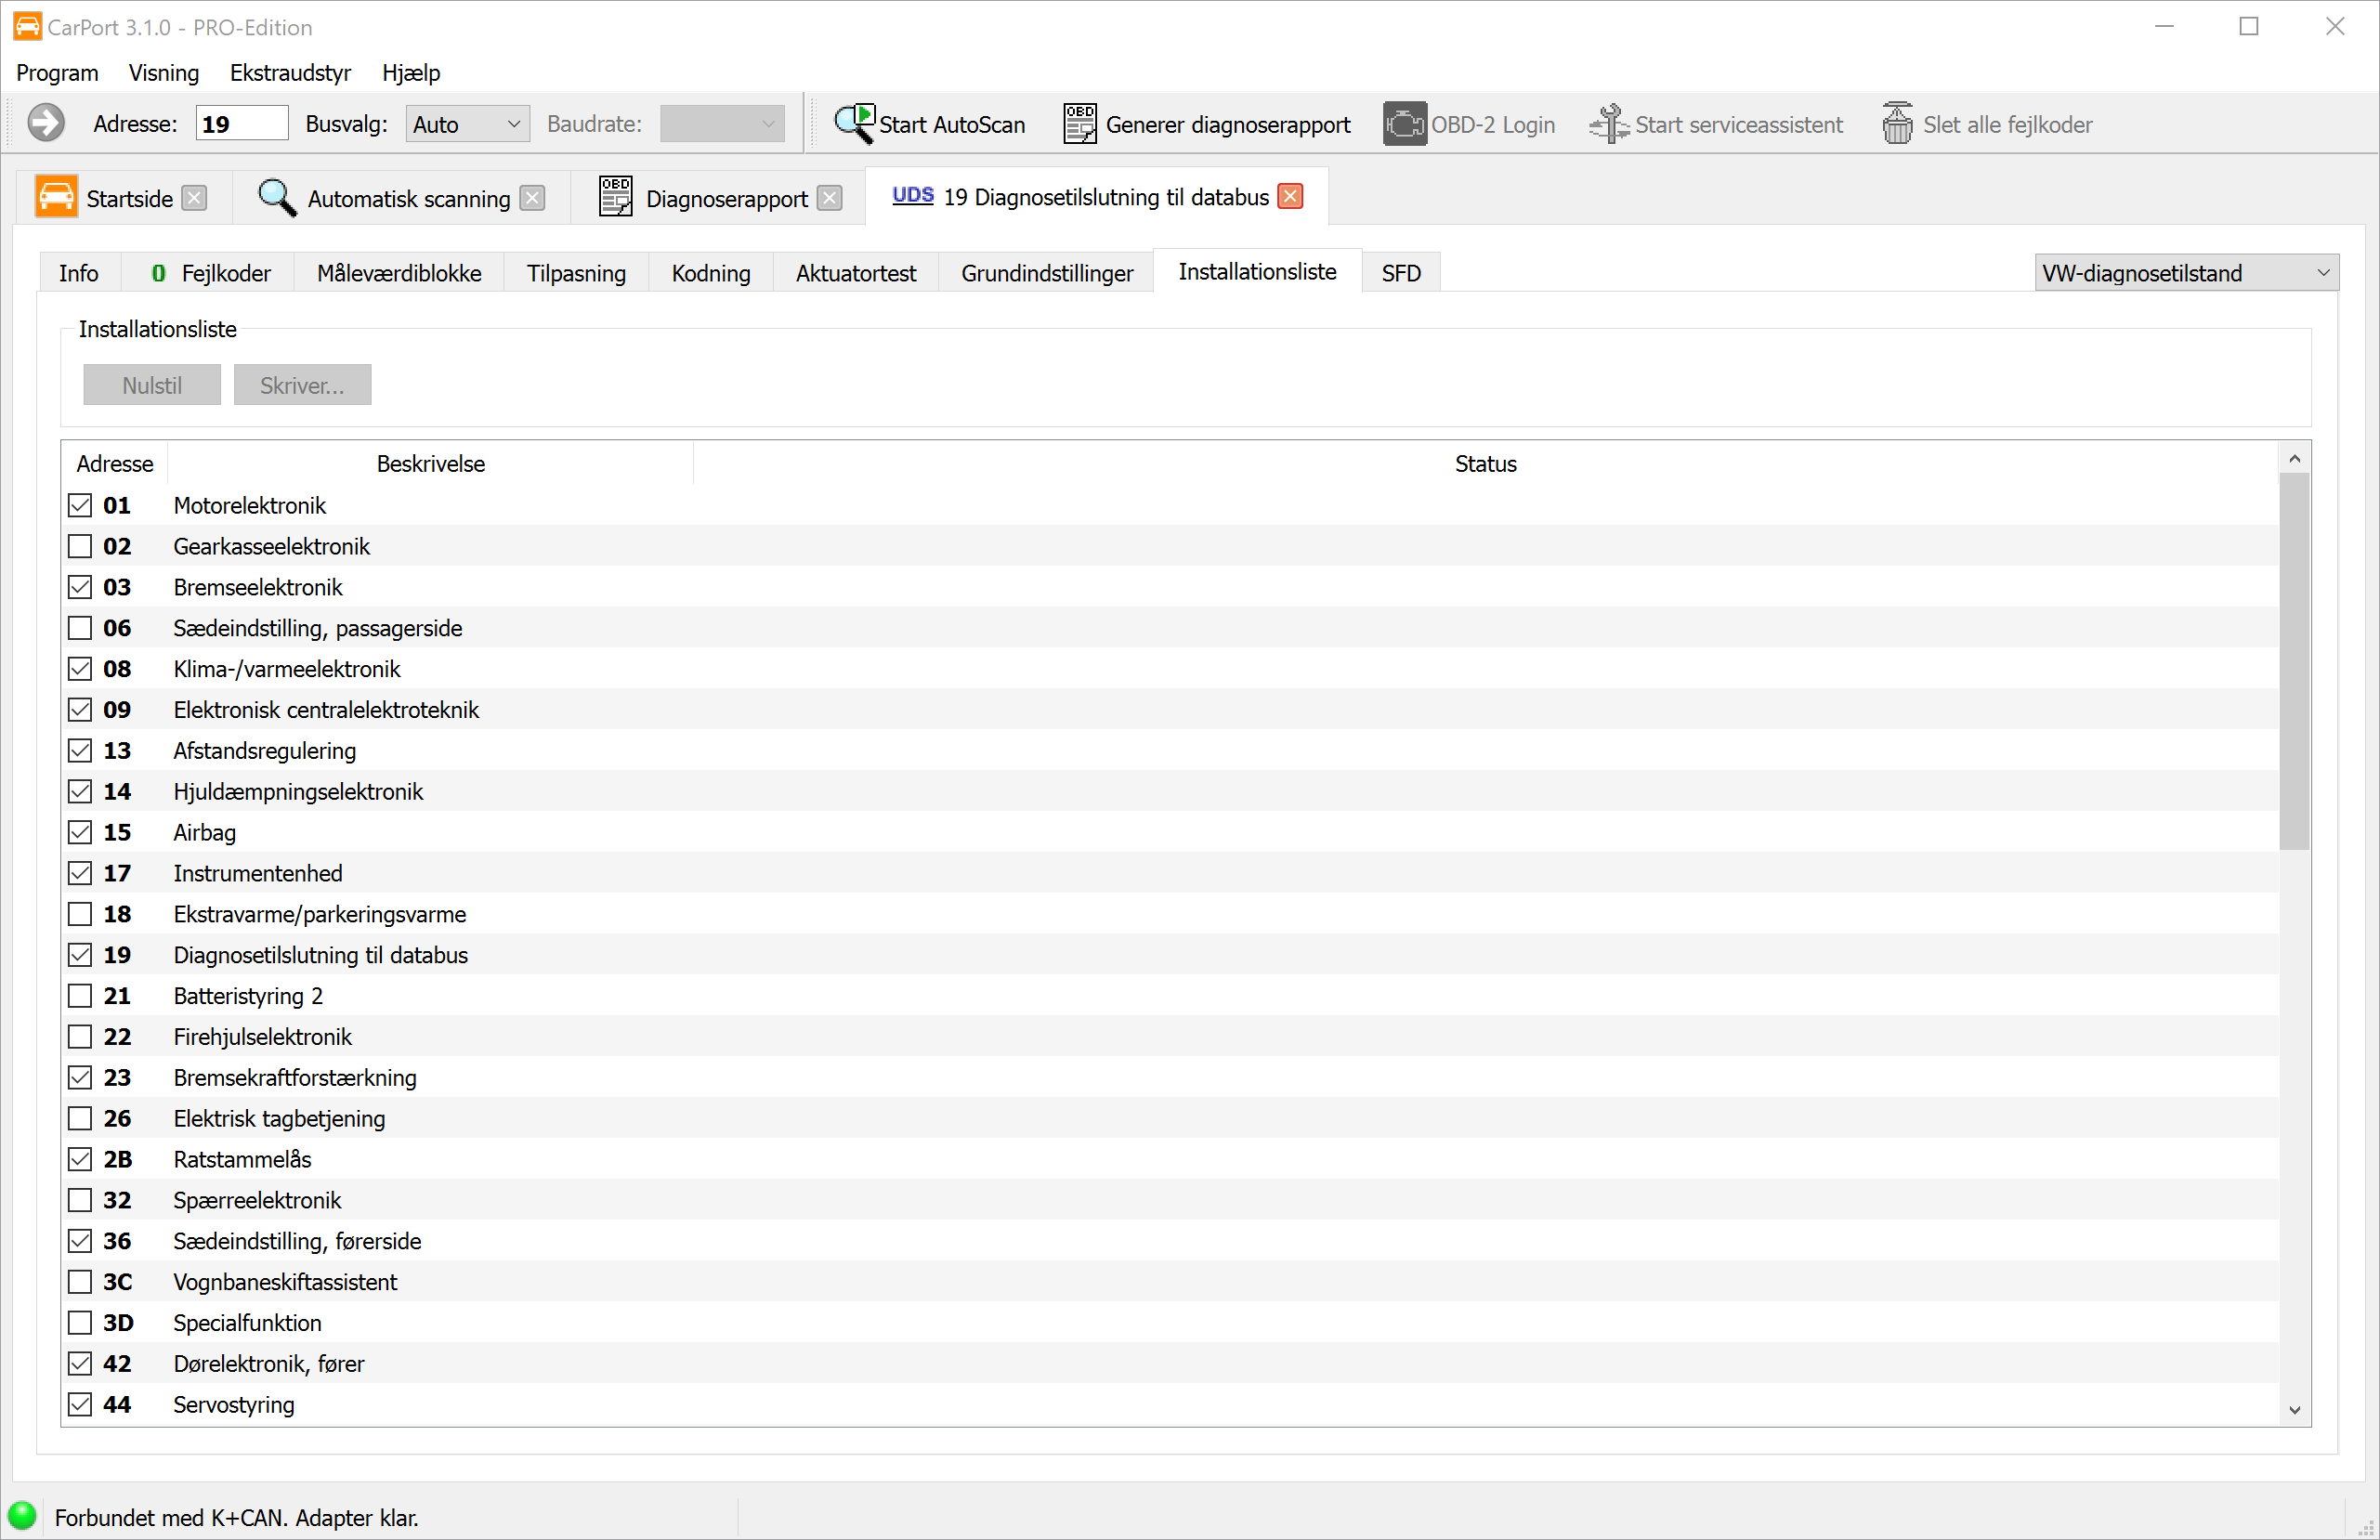This screenshot has height=1540, width=2380.
Task: Enable checkbox for 02 Gearkasseelektronik
Action: 80,546
